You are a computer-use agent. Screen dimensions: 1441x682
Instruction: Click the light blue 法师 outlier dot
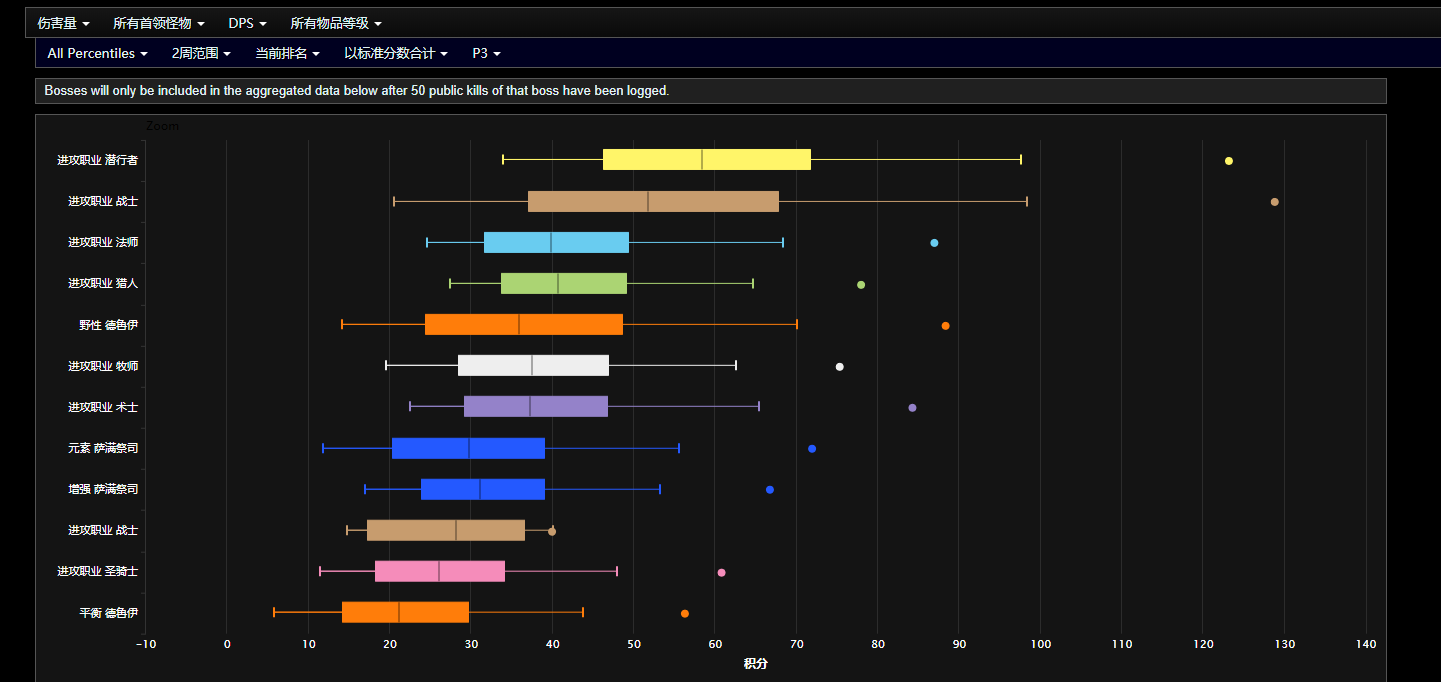[934, 243]
